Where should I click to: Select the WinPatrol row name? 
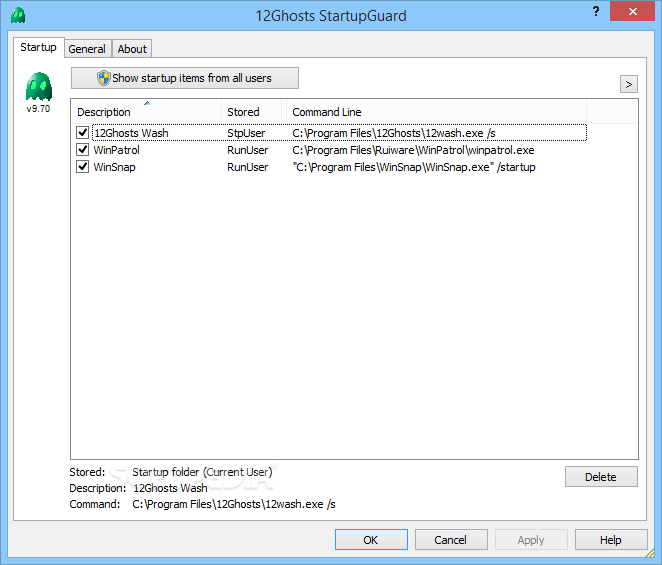116,150
